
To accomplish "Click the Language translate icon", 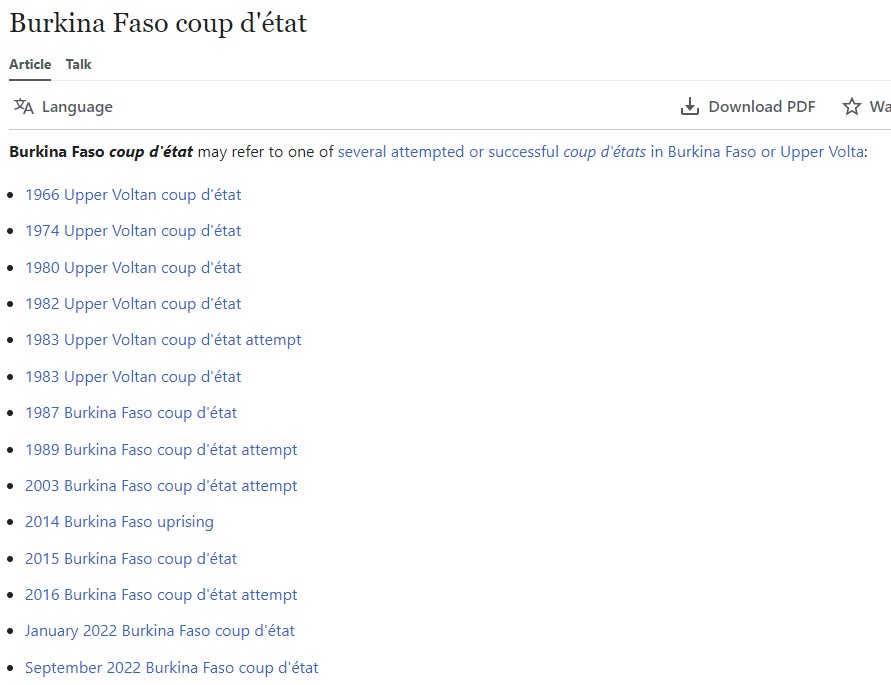I will [x=24, y=107].
